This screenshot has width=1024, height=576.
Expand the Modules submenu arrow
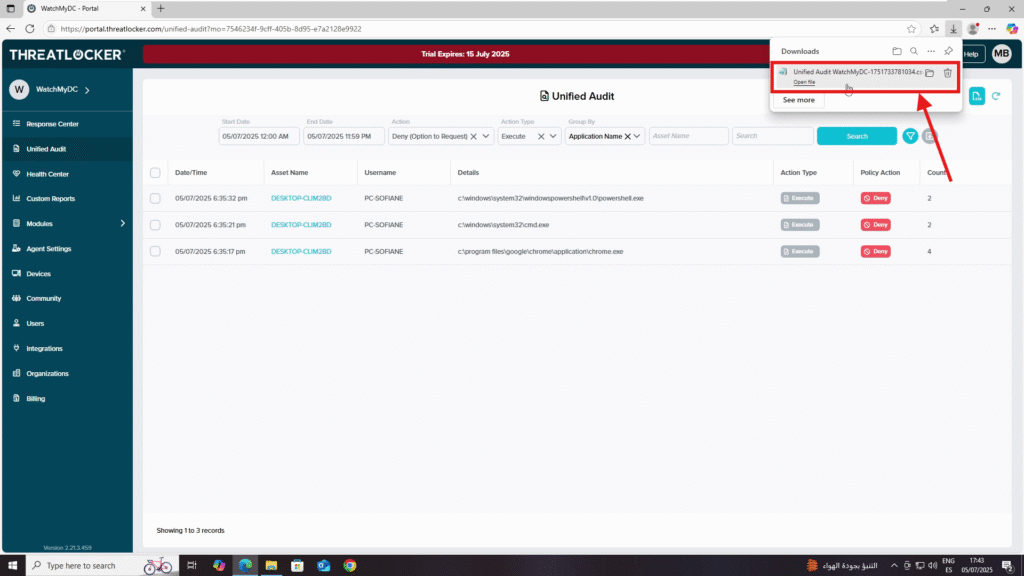coord(122,223)
